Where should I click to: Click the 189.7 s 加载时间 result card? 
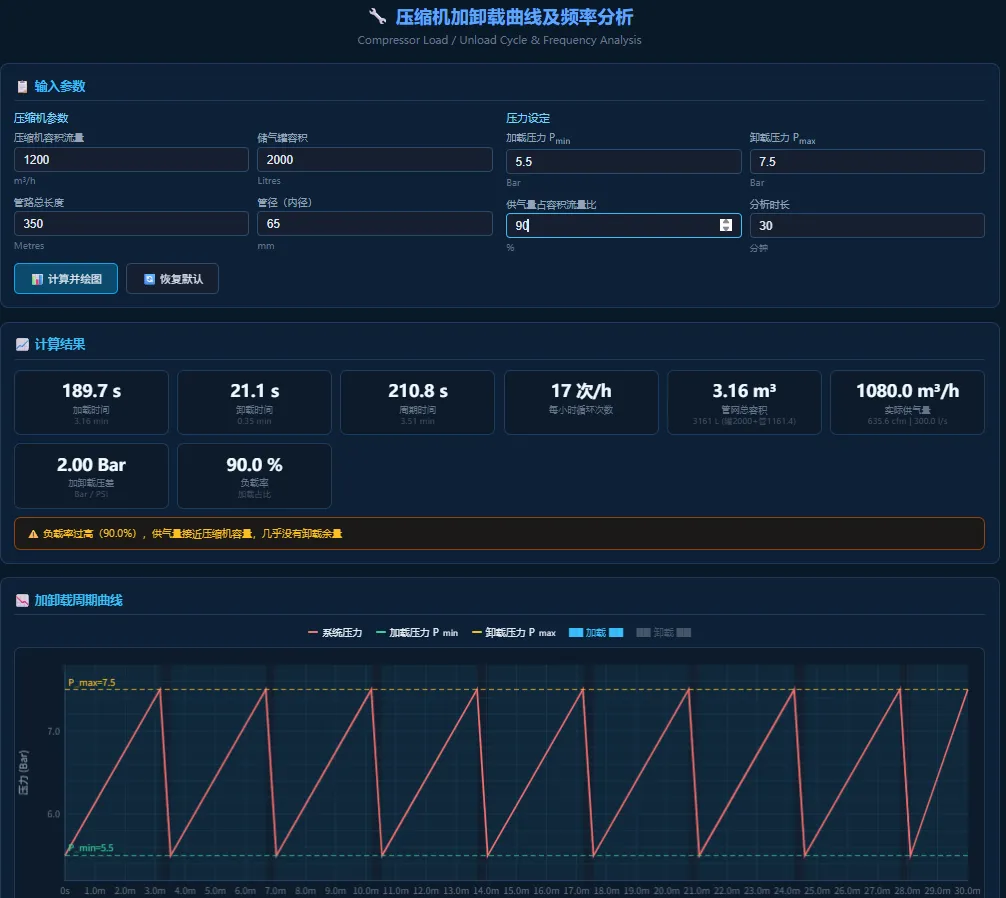click(91, 402)
